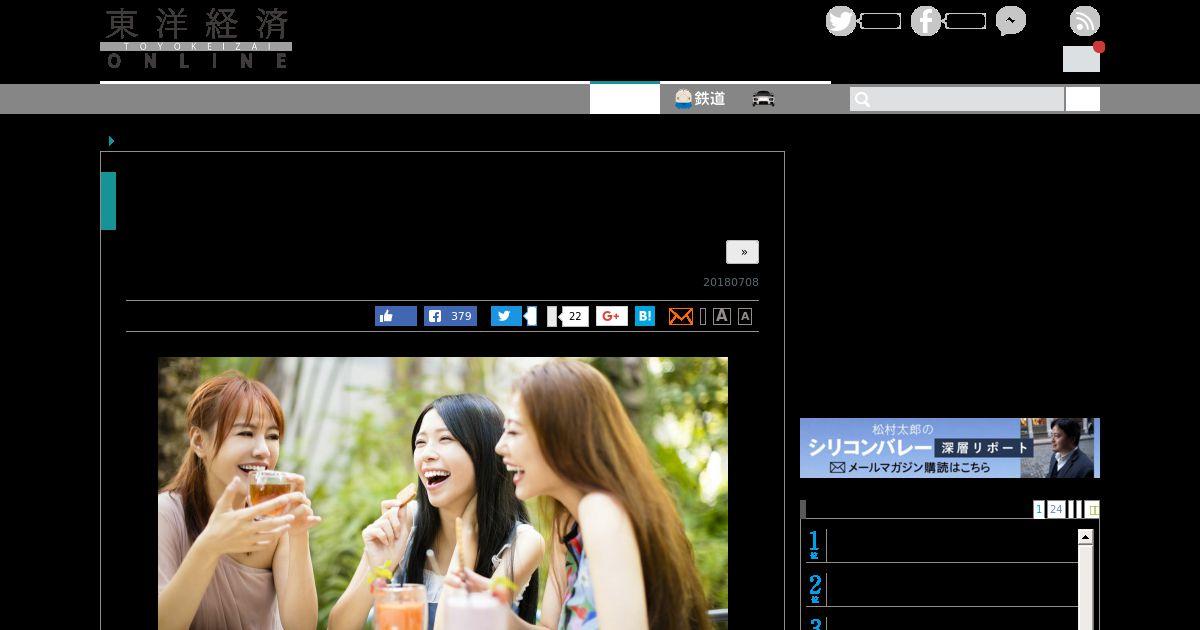Select the 鉄道 railway tab
Screen dimensions: 1200x630
(700, 99)
